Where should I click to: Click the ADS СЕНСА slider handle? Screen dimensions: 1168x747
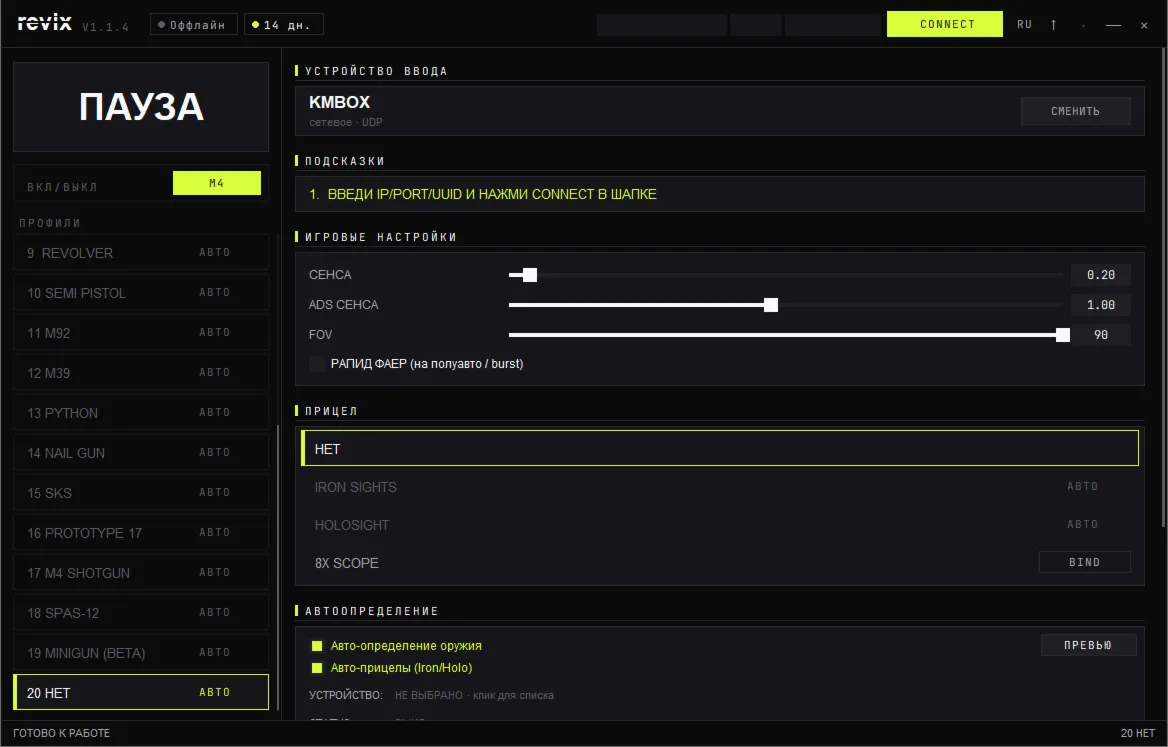coord(771,305)
